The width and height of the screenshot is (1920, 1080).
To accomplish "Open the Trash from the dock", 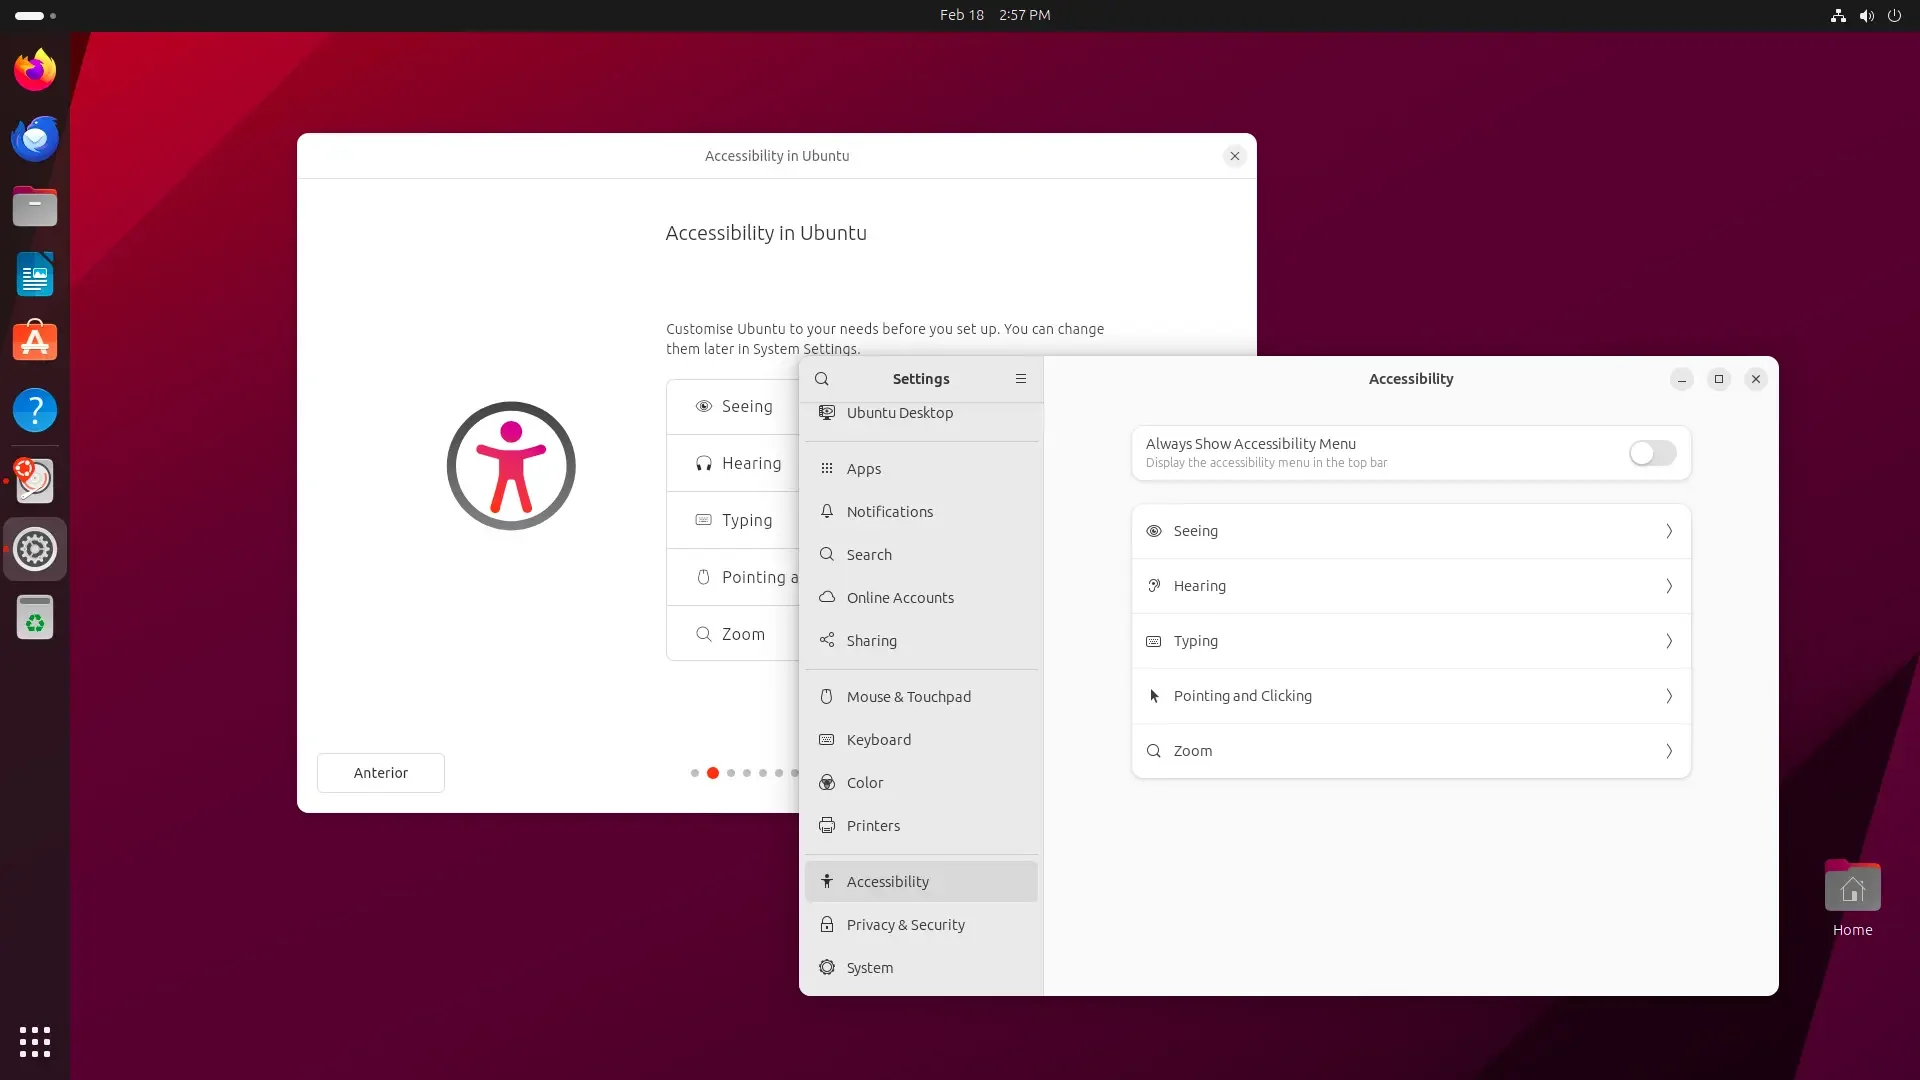I will point(35,617).
